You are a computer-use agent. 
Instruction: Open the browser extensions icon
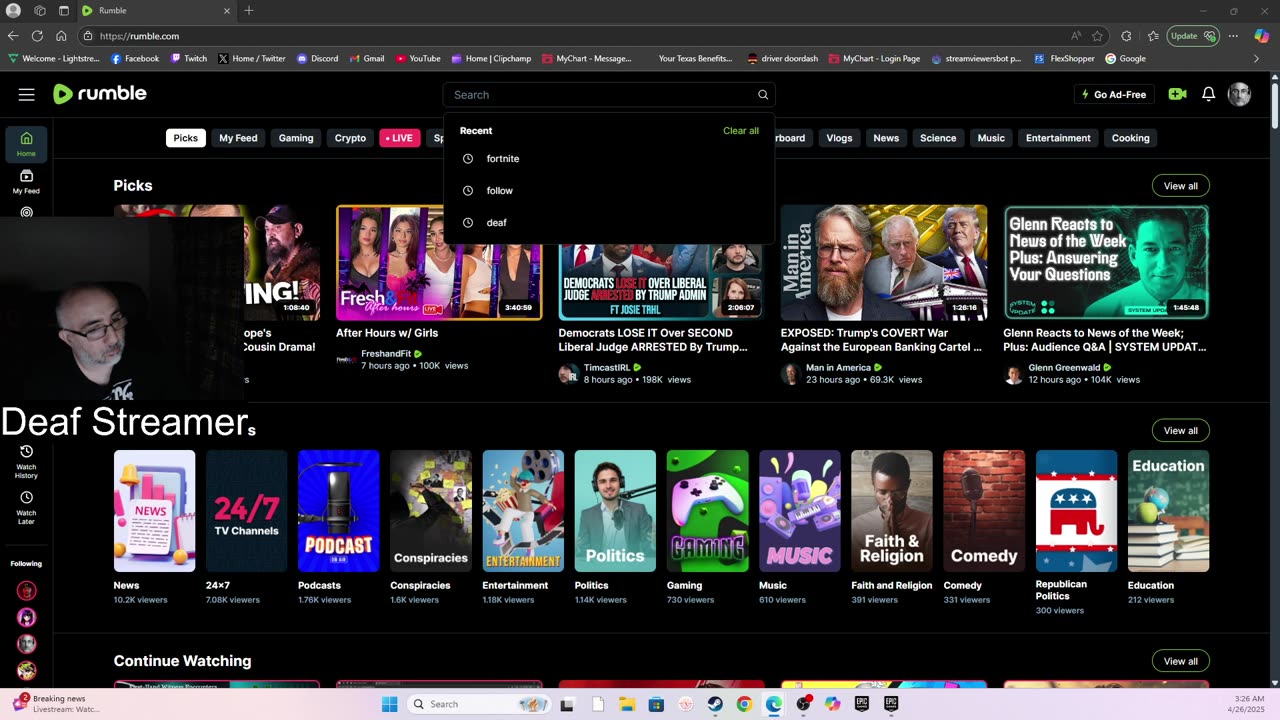click(x=1126, y=36)
